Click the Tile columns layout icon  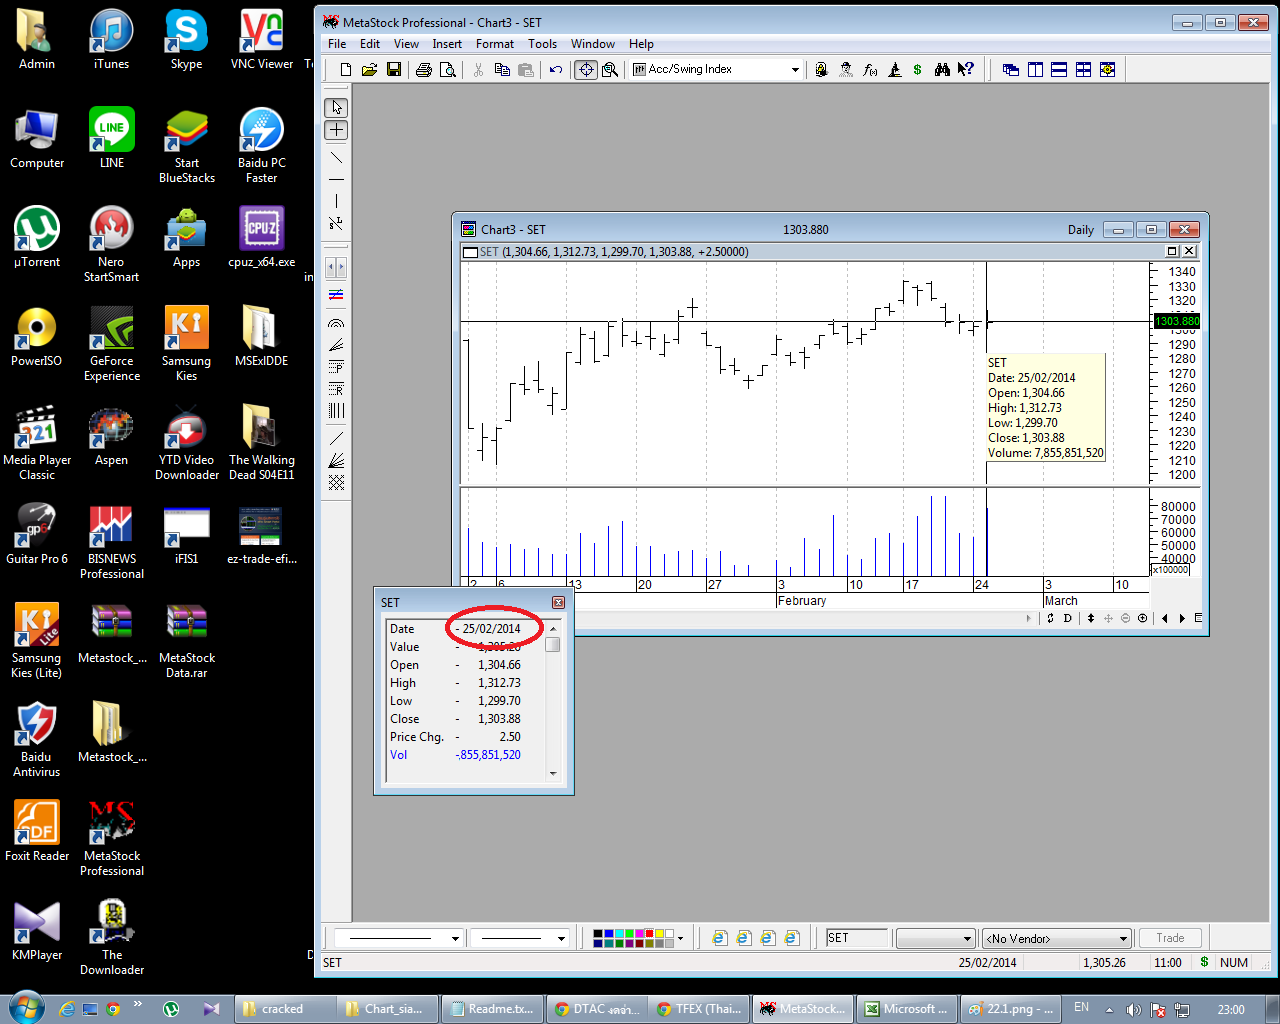[1035, 70]
